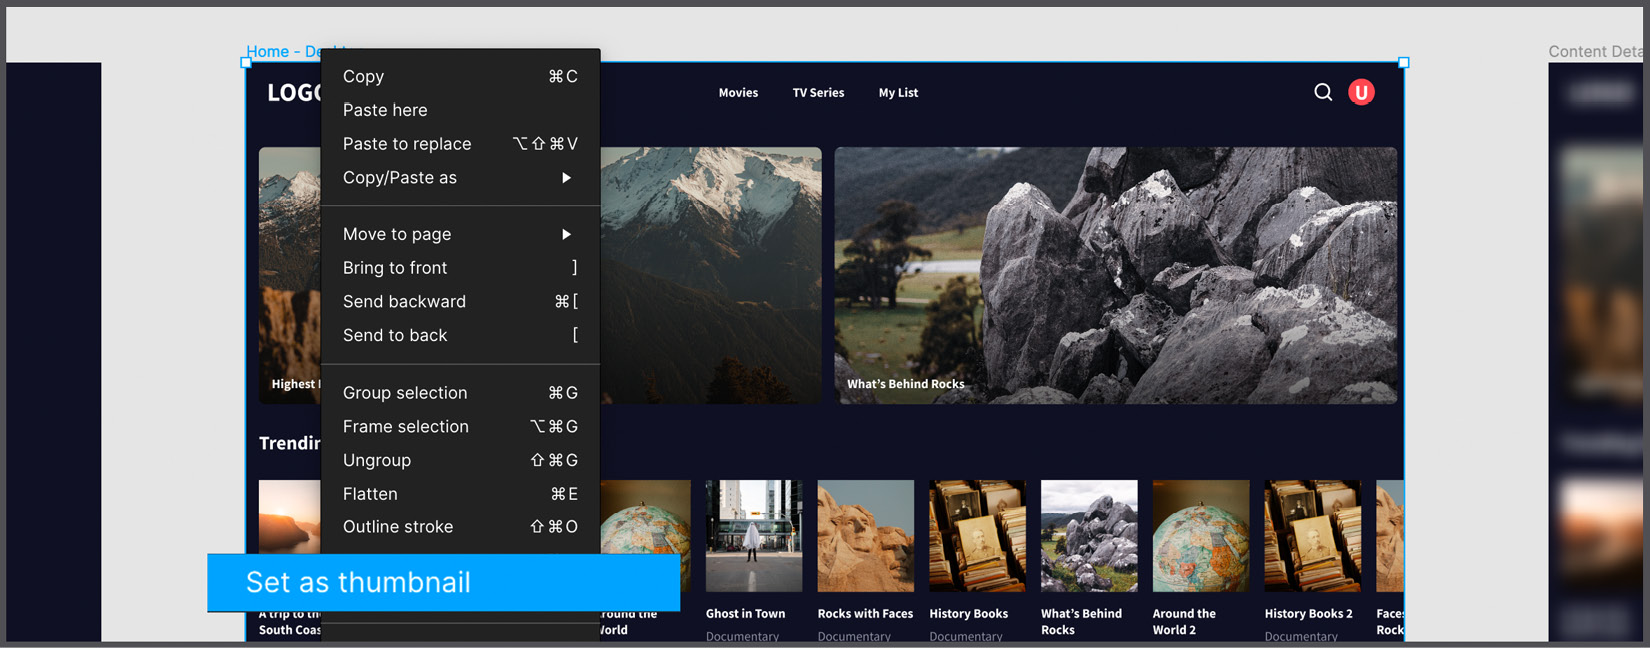Image resolution: width=1650 pixels, height=648 pixels.
Task: Expand the Move to page submenu arrow
Action: click(x=566, y=234)
